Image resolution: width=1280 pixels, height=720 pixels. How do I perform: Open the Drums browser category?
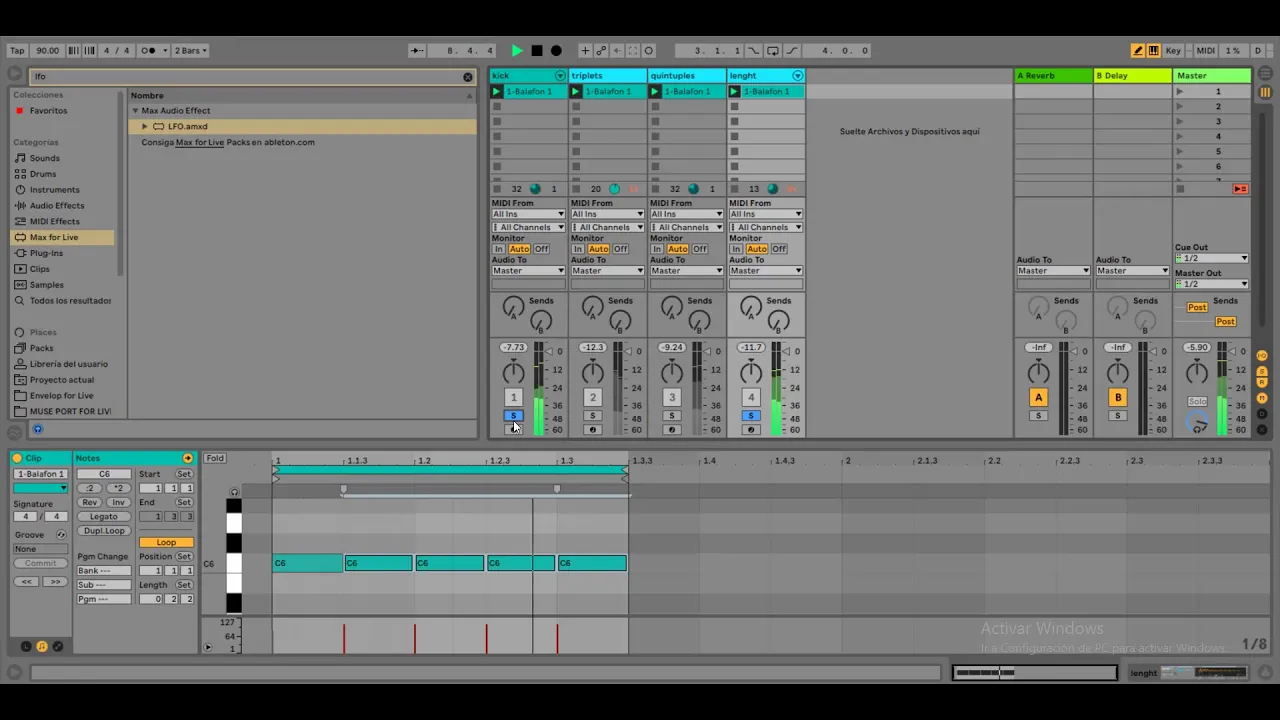pyautogui.click(x=43, y=174)
